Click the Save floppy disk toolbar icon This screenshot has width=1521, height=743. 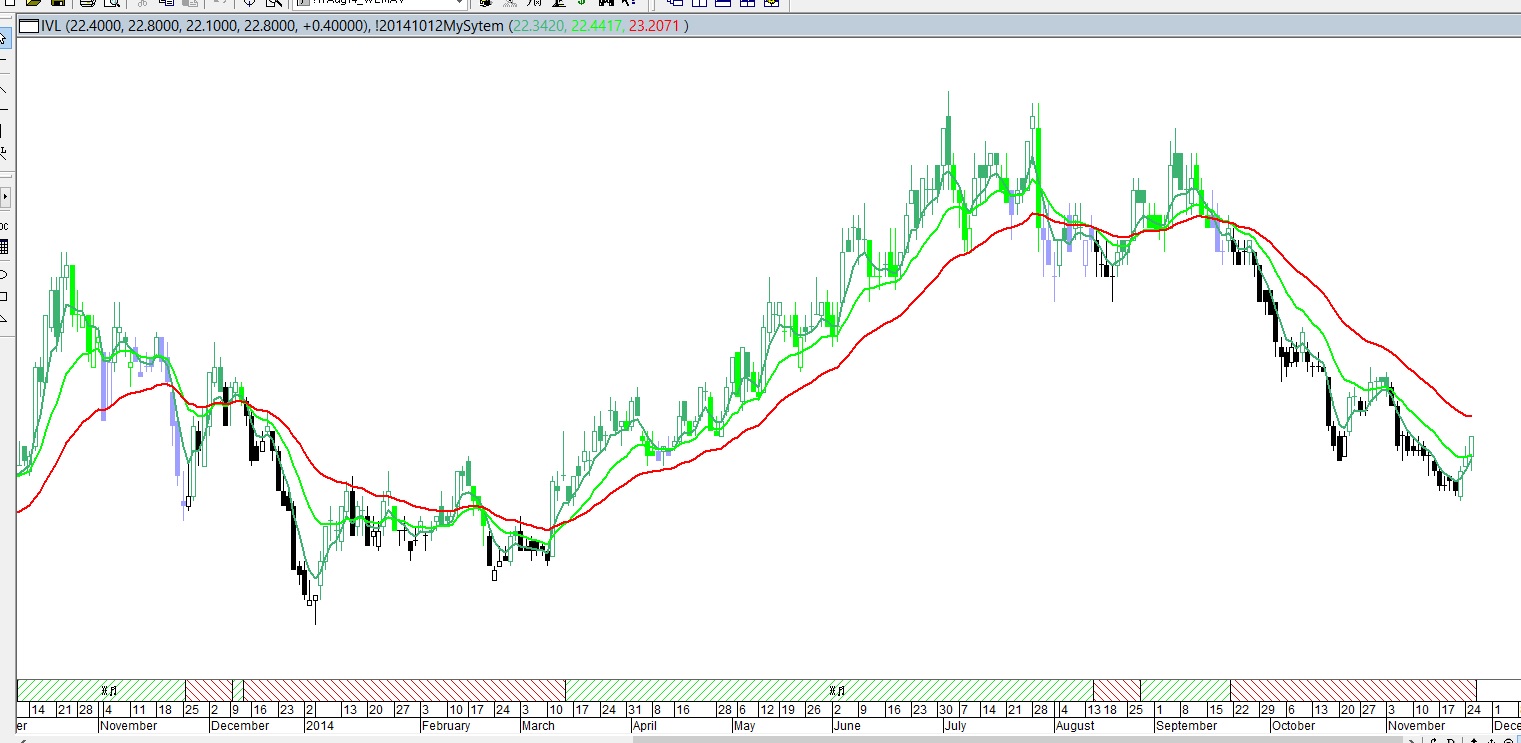point(58,4)
